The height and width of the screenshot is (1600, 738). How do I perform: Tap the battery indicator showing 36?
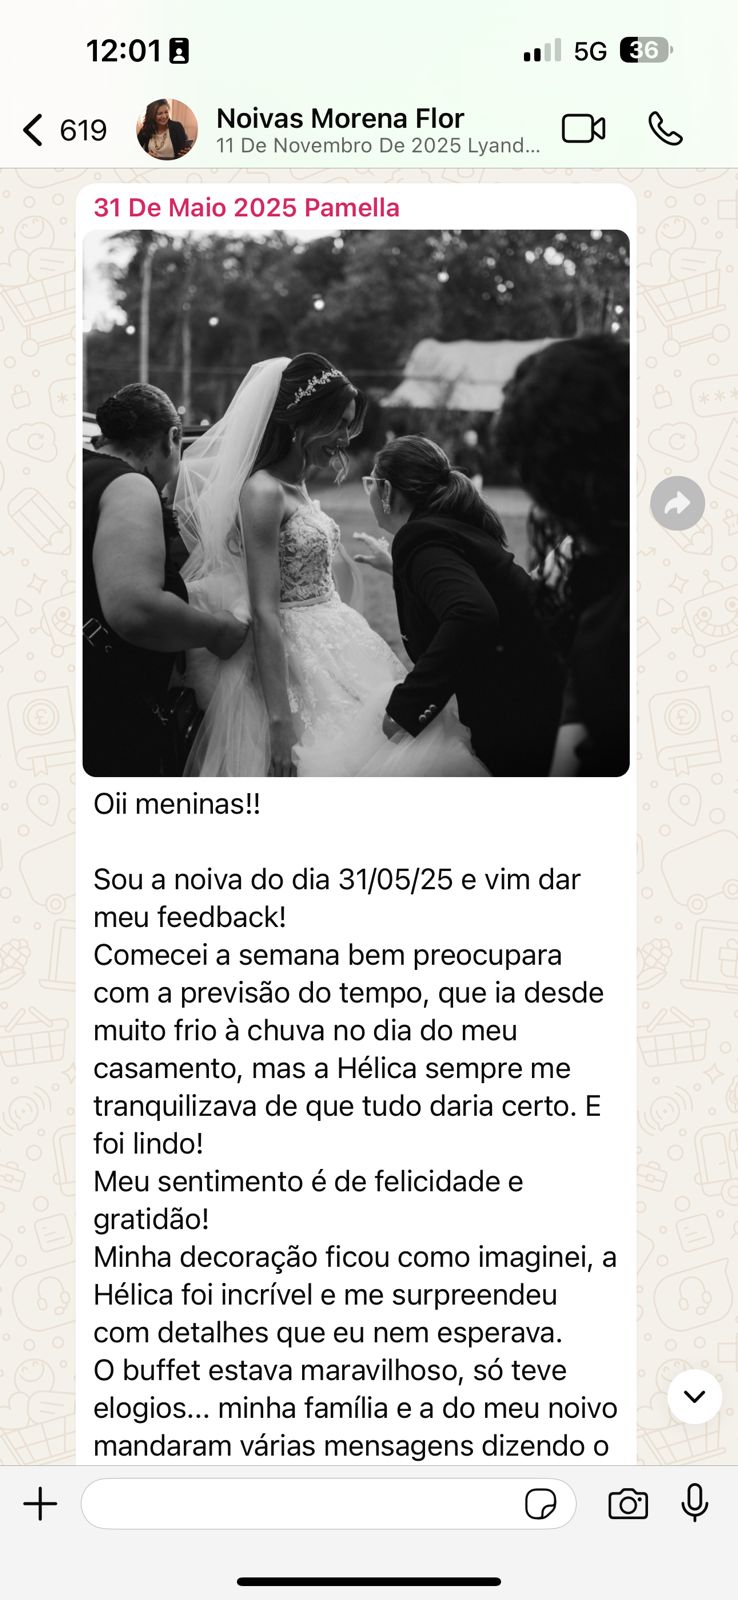[646, 50]
